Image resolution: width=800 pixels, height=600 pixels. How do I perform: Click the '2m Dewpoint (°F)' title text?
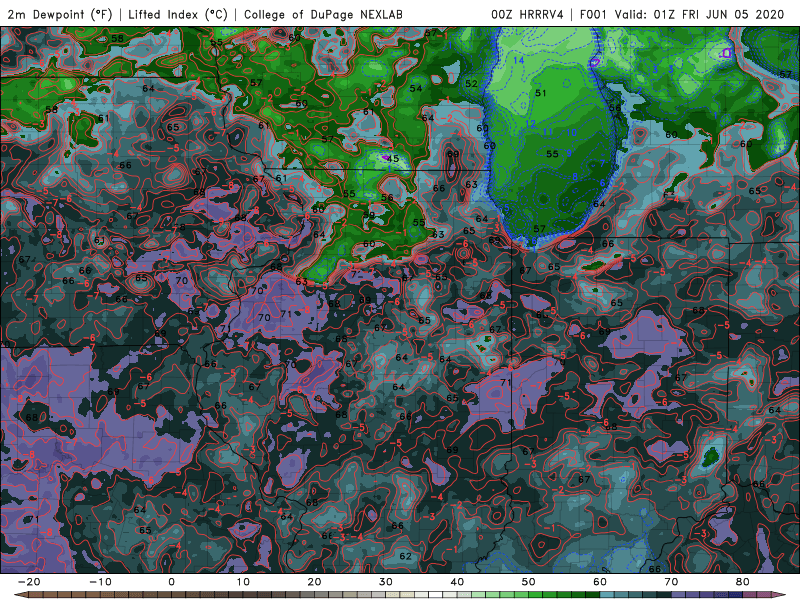pos(59,14)
